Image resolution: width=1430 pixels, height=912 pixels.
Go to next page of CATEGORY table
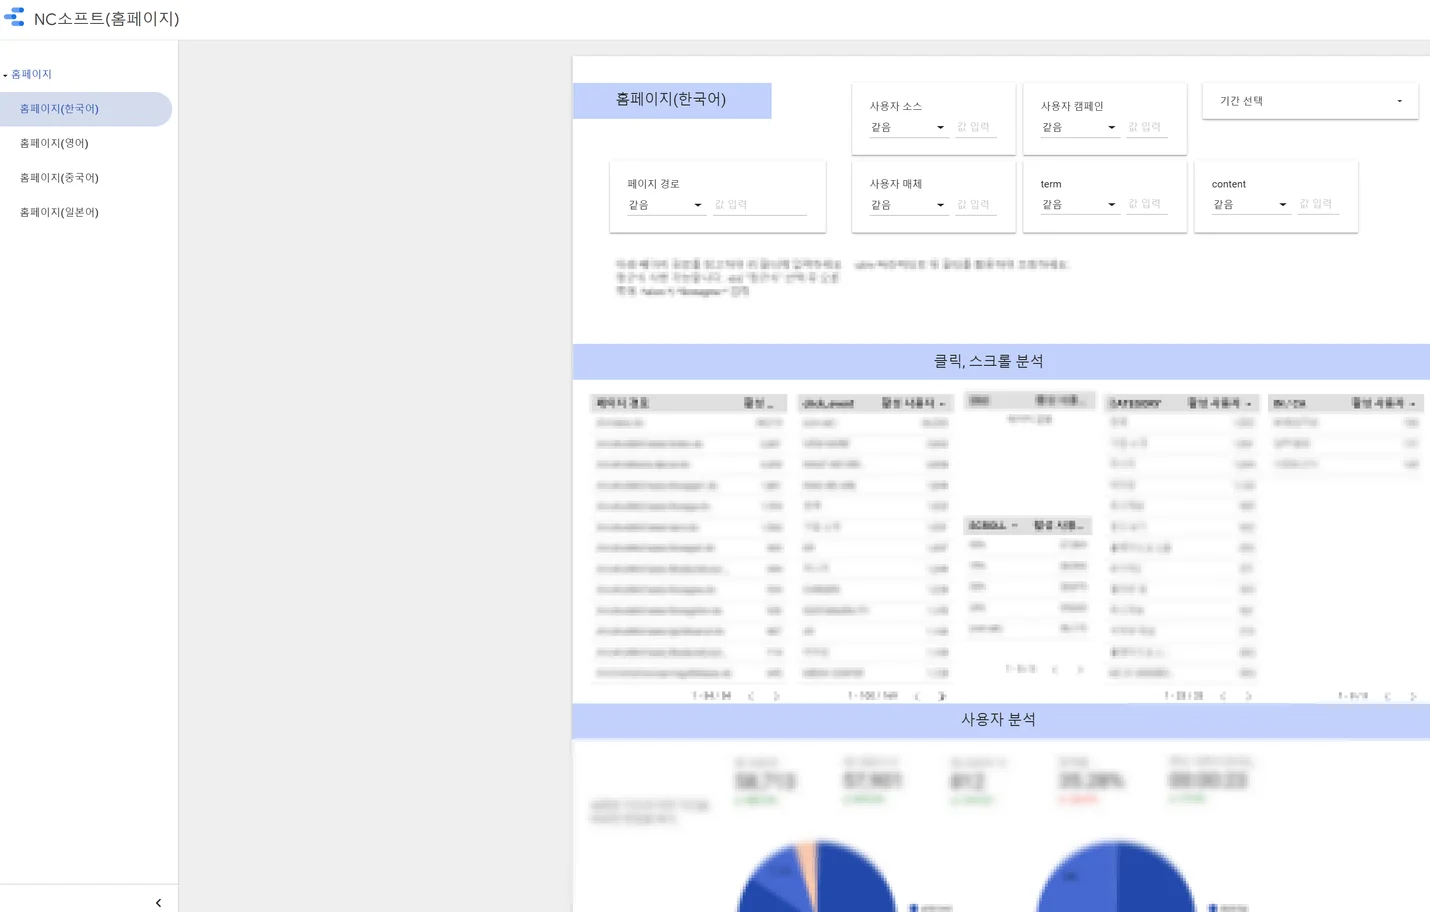tap(1248, 696)
